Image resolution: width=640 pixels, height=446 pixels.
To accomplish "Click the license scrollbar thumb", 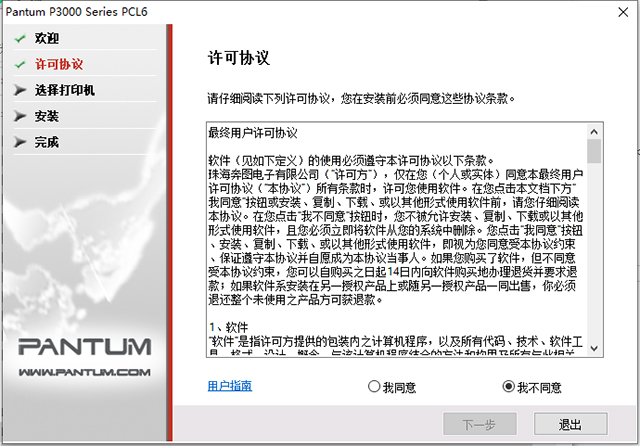I will coord(594,151).
